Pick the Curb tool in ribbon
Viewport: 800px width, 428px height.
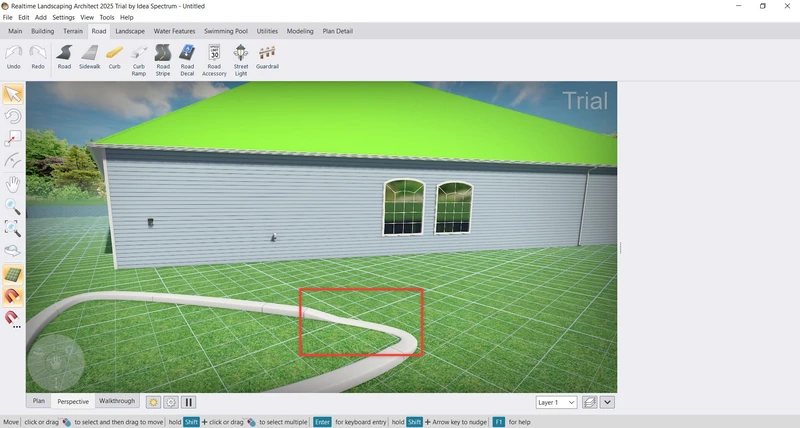(115, 56)
